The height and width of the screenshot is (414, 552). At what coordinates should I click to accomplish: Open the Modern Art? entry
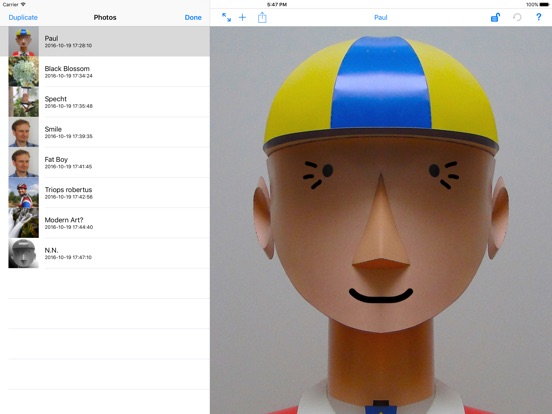[x=105, y=223]
